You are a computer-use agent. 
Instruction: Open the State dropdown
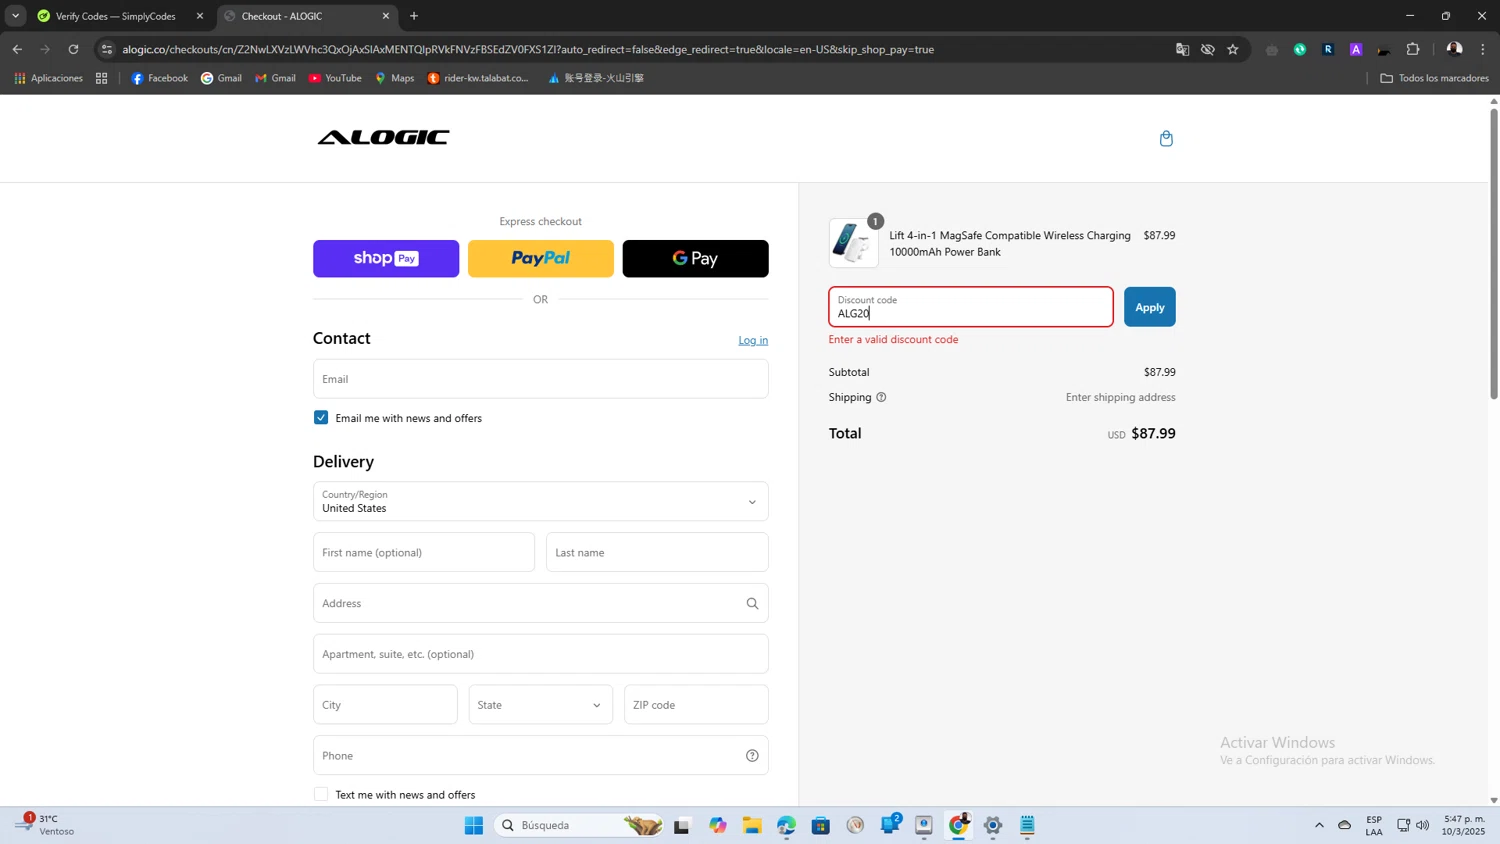point(540,705)
